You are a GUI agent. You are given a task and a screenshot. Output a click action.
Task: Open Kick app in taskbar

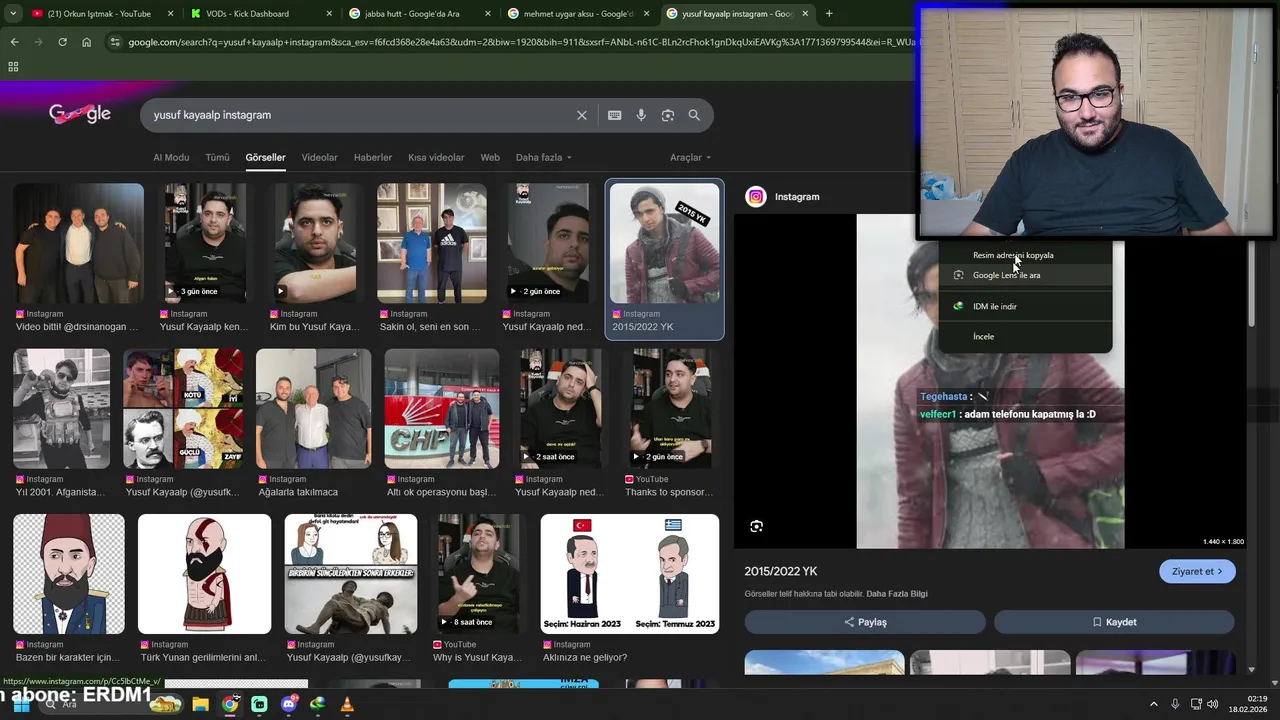point(259,704)
